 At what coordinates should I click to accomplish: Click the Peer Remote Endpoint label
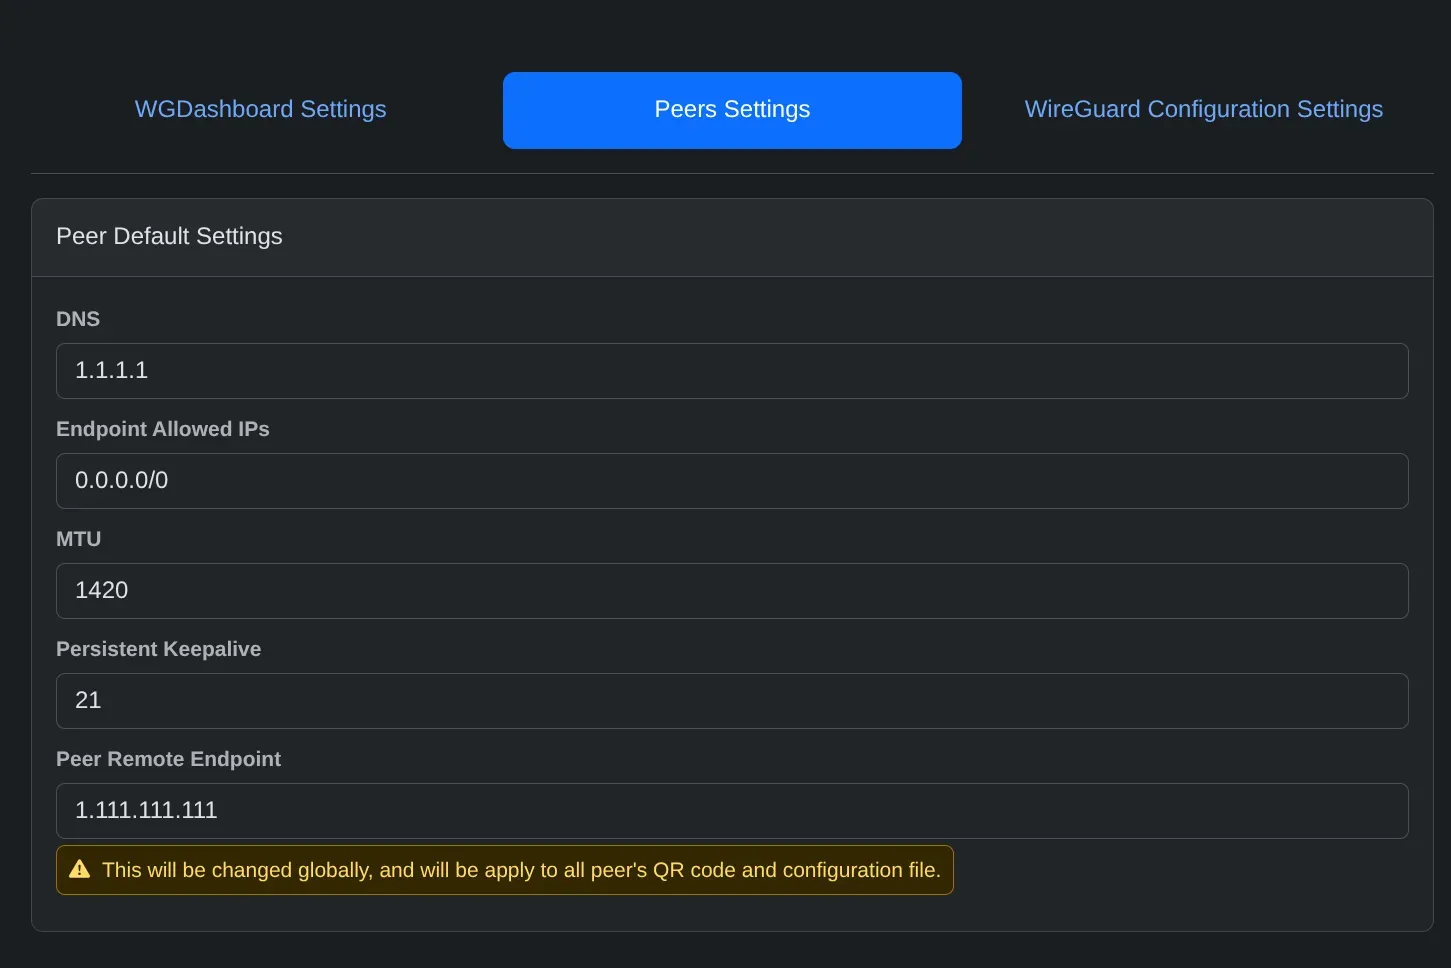point(168,759)
